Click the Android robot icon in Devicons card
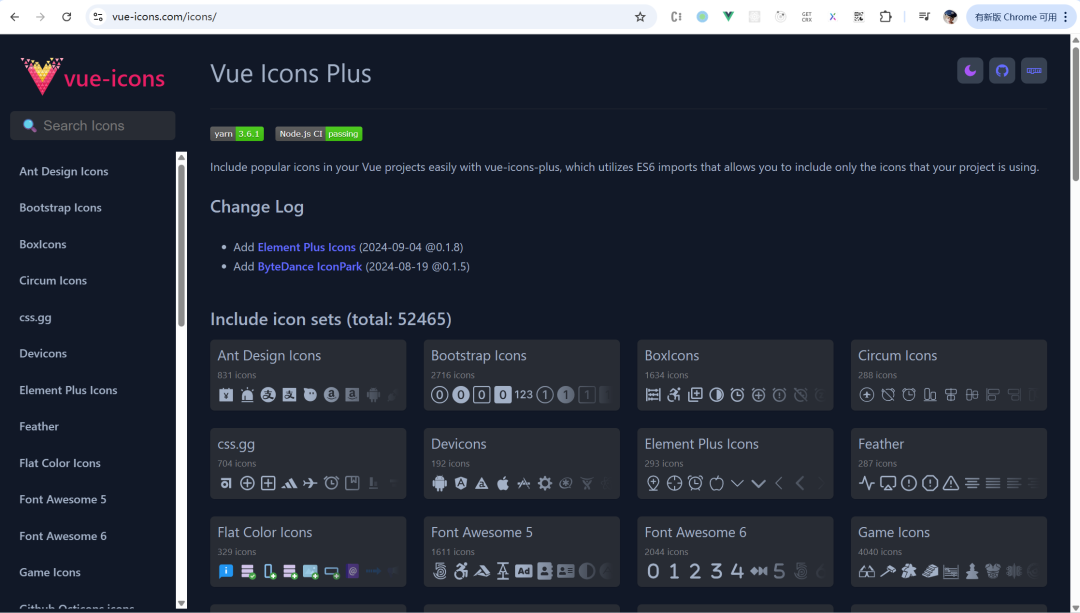Screen dimensions: 1080x613 pos(439,483)
